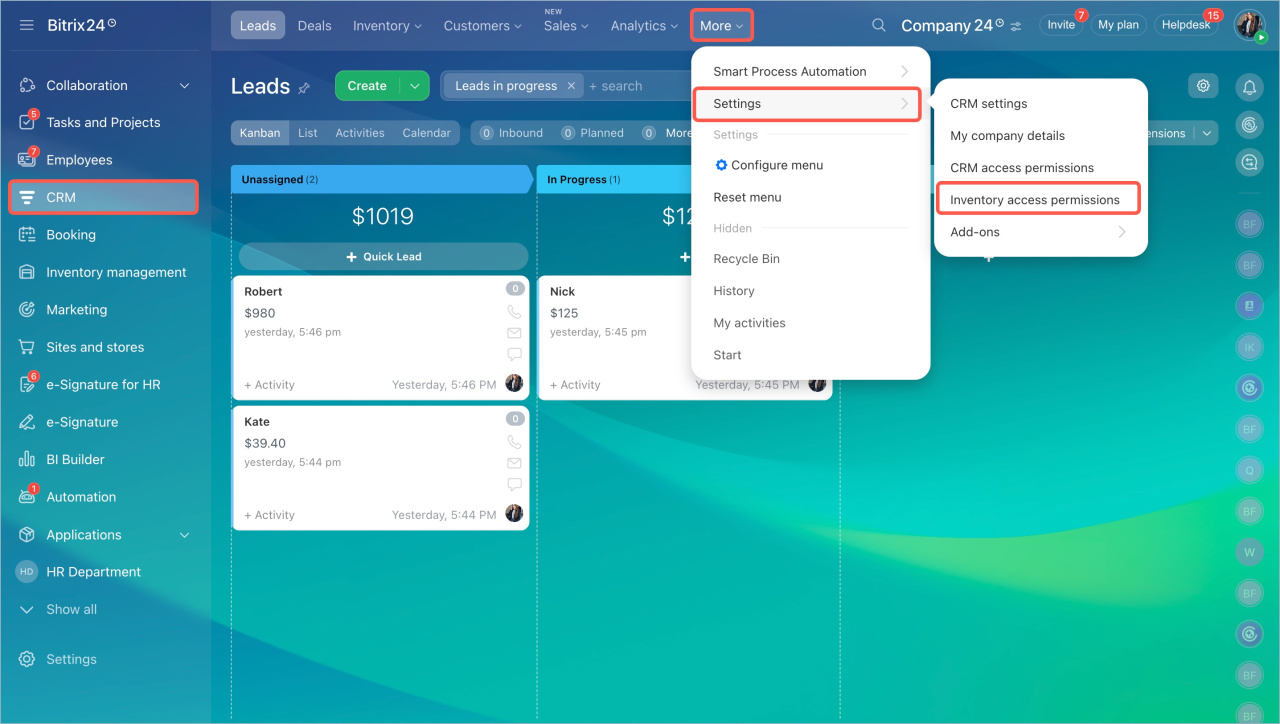Click the Invite button
1280x724 pixels.
(1061, 25)
